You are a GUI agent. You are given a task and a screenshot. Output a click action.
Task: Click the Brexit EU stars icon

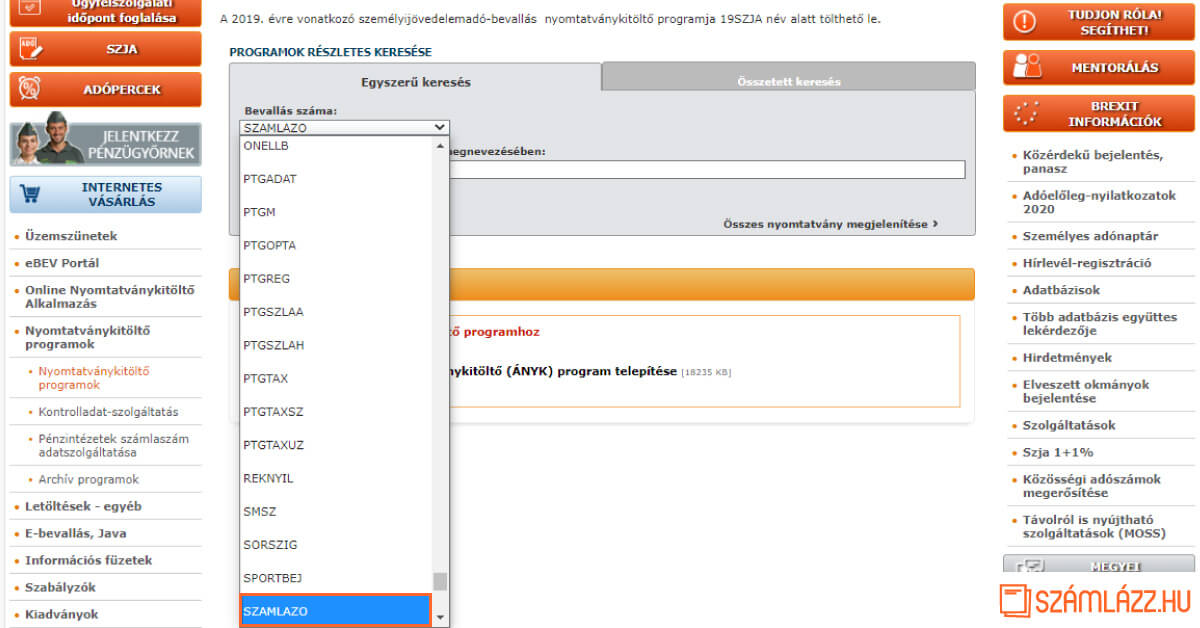pos(1026,113)
